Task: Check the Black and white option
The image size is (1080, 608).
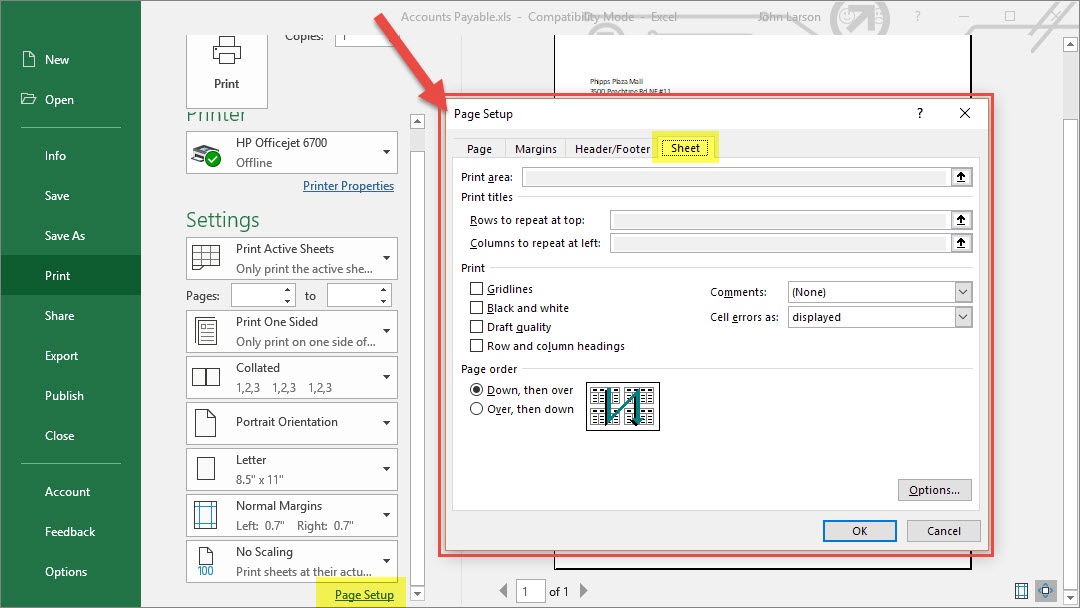Action: point(477,308)
